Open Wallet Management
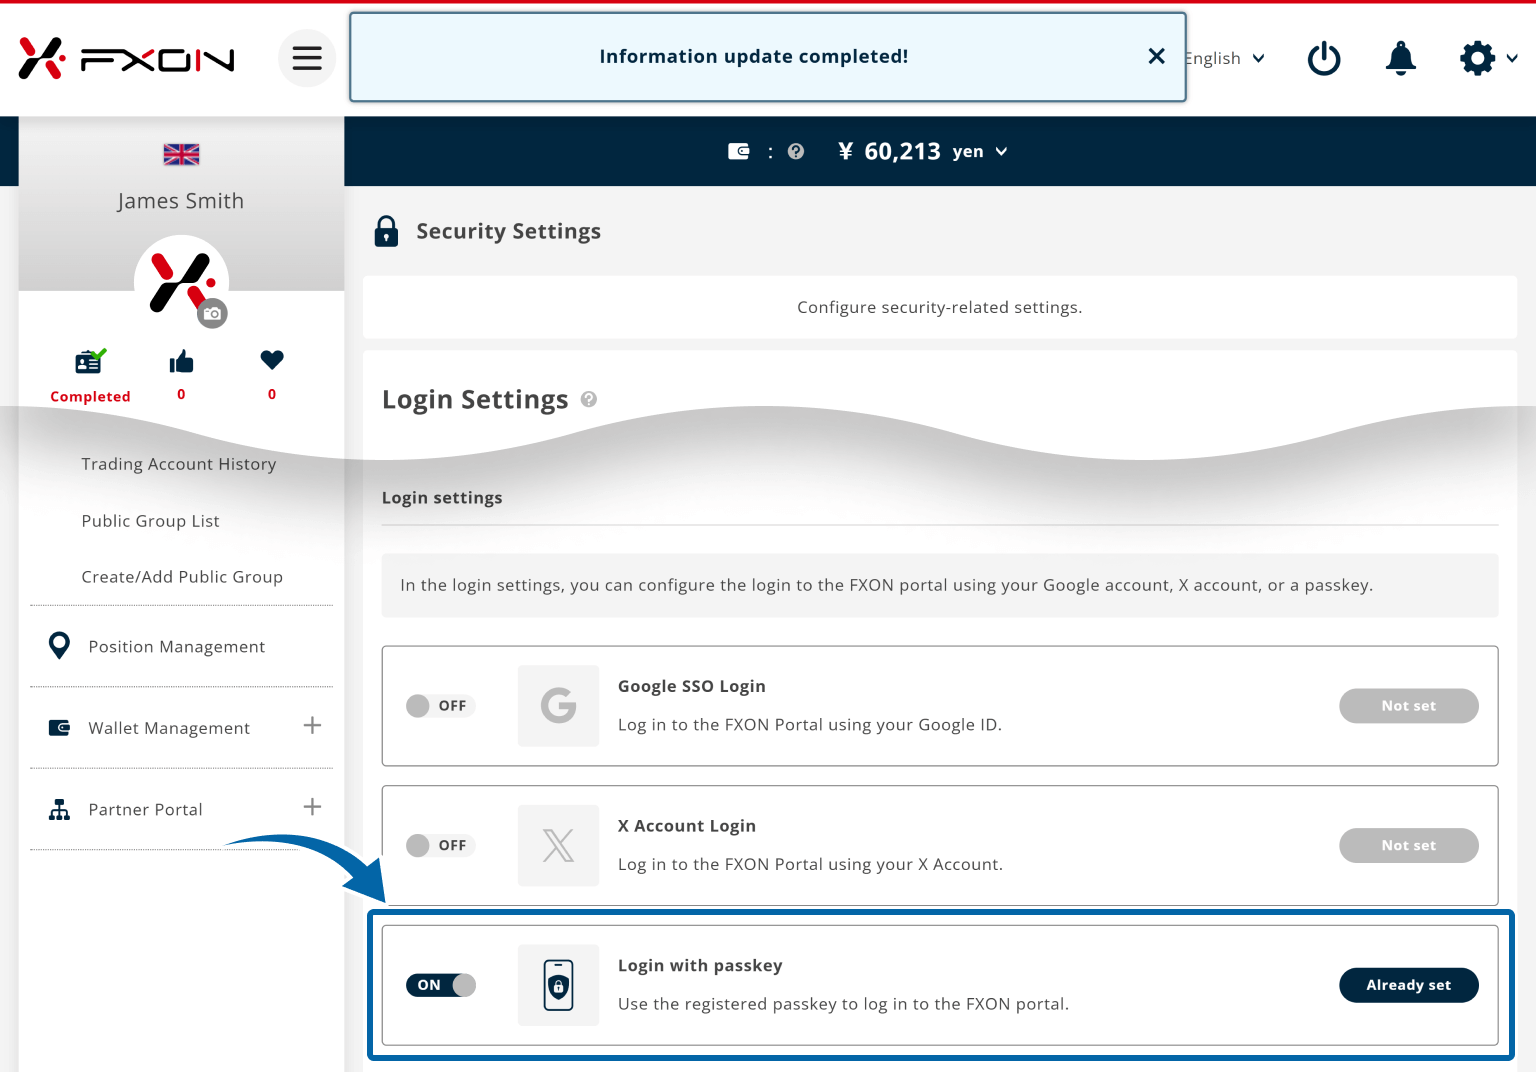Image resolution: width=1536 pixels, height=1072 pixels. [x=169, y=728]
